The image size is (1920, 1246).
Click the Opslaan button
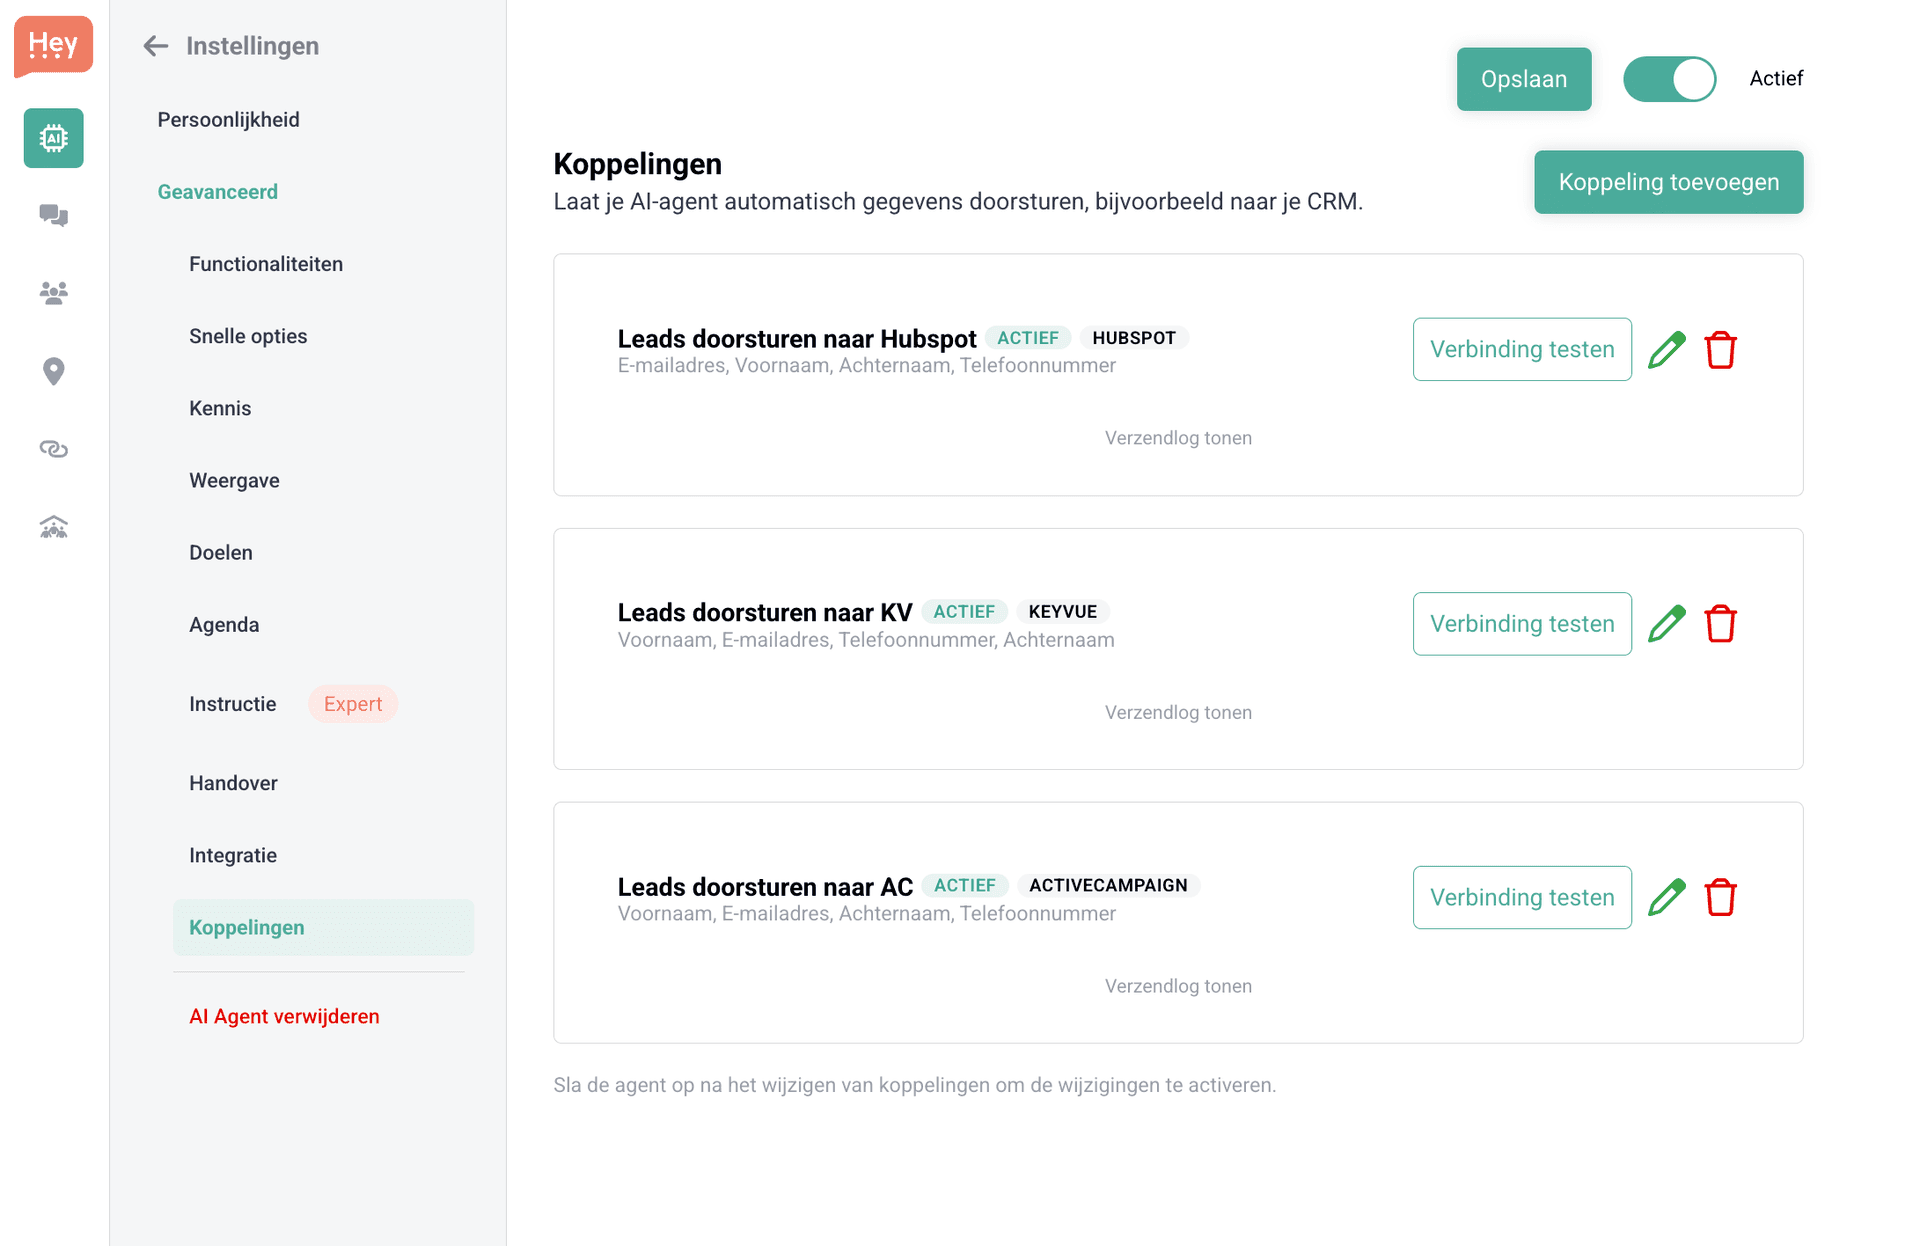coord(1524,79)
